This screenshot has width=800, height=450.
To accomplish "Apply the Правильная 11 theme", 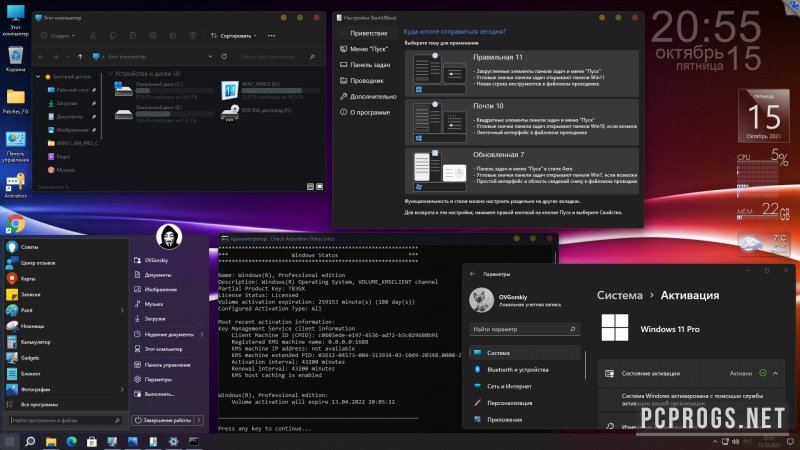I will [x=521, y=73].
